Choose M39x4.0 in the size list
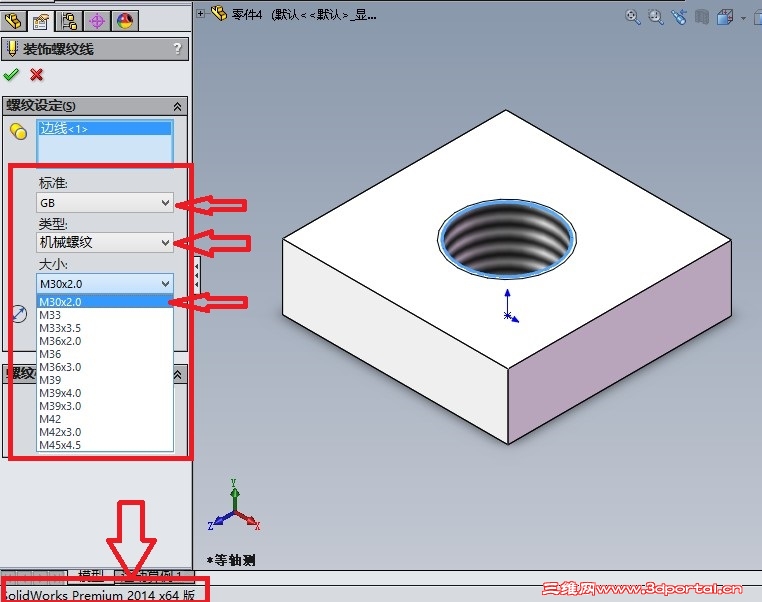Image resolution: width=762 pixels, height=602 pixels. pyautogui.click(x=104, y=393)
